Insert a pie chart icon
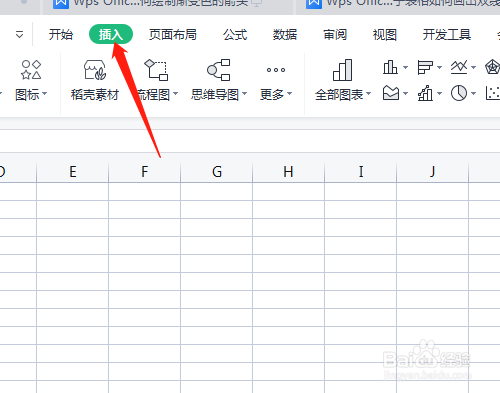 coord(459,93)
